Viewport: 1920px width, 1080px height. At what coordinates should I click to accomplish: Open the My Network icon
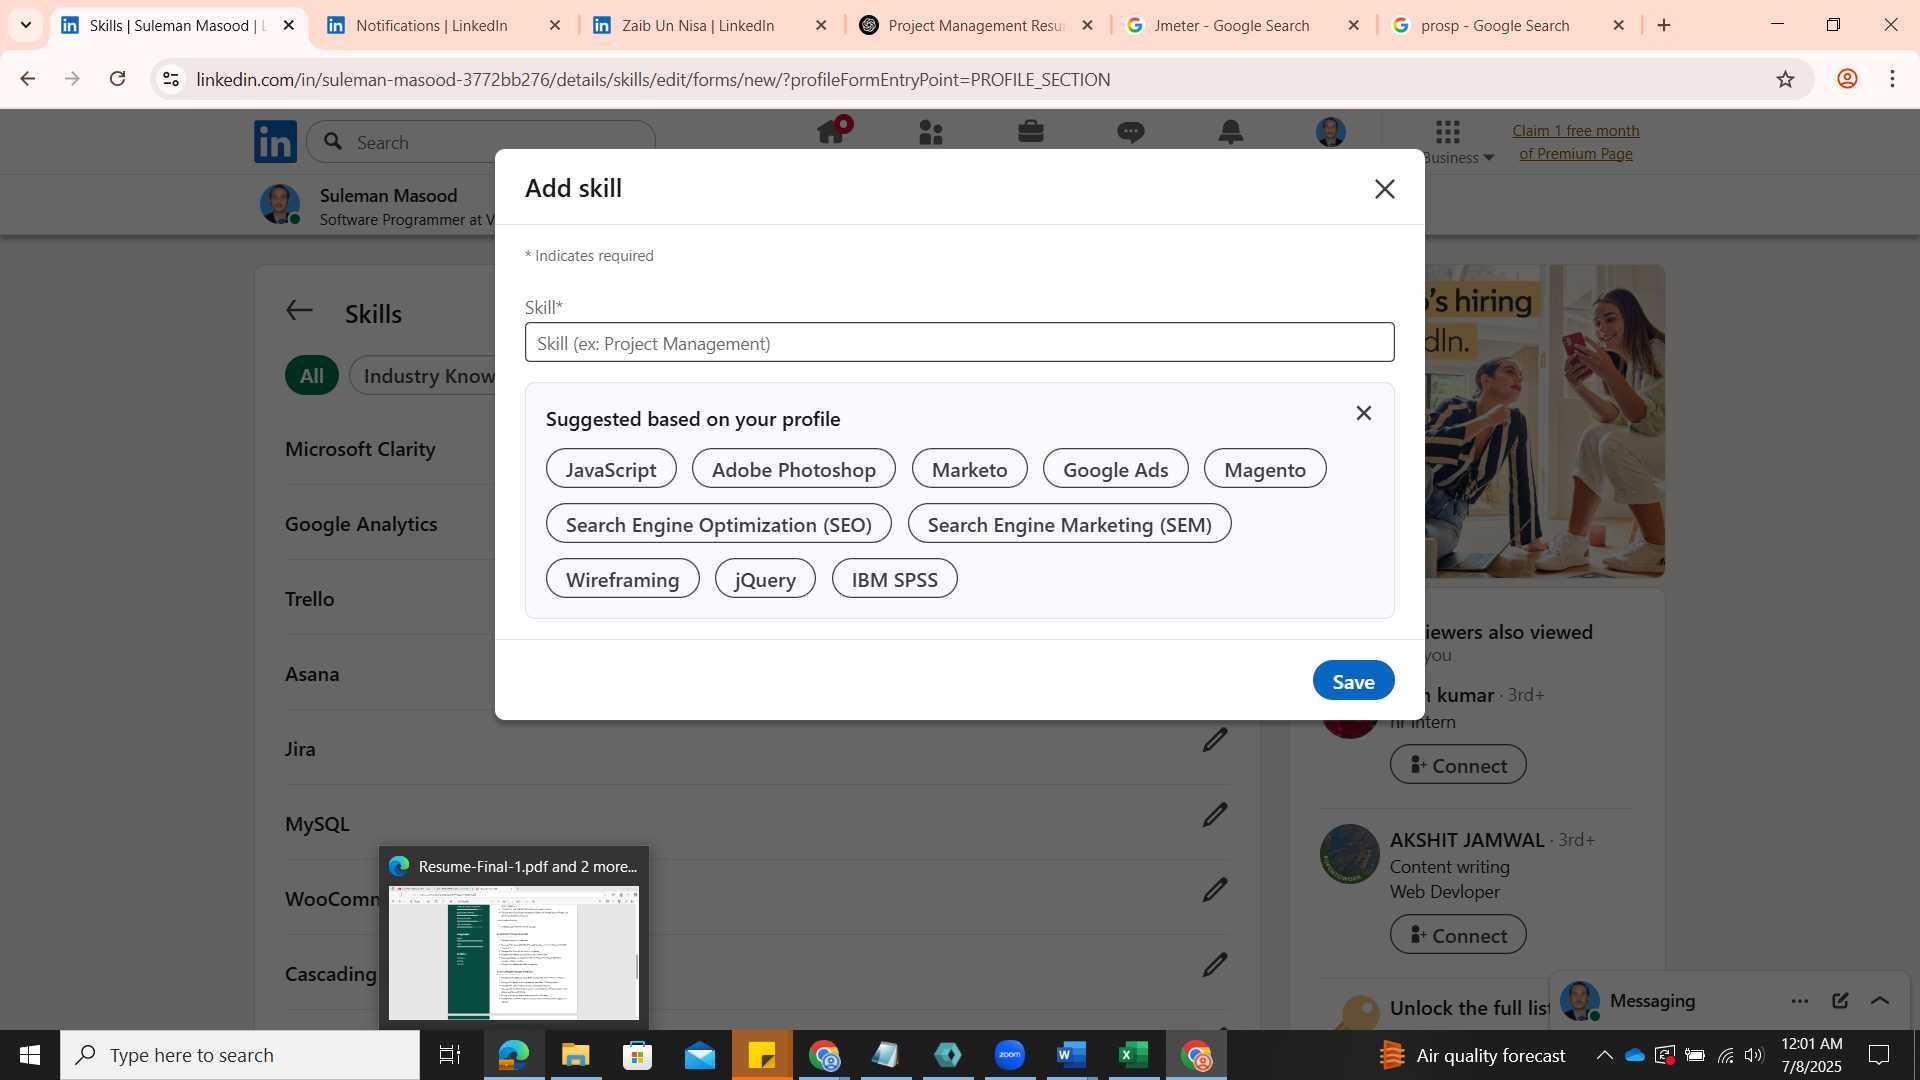931,132
